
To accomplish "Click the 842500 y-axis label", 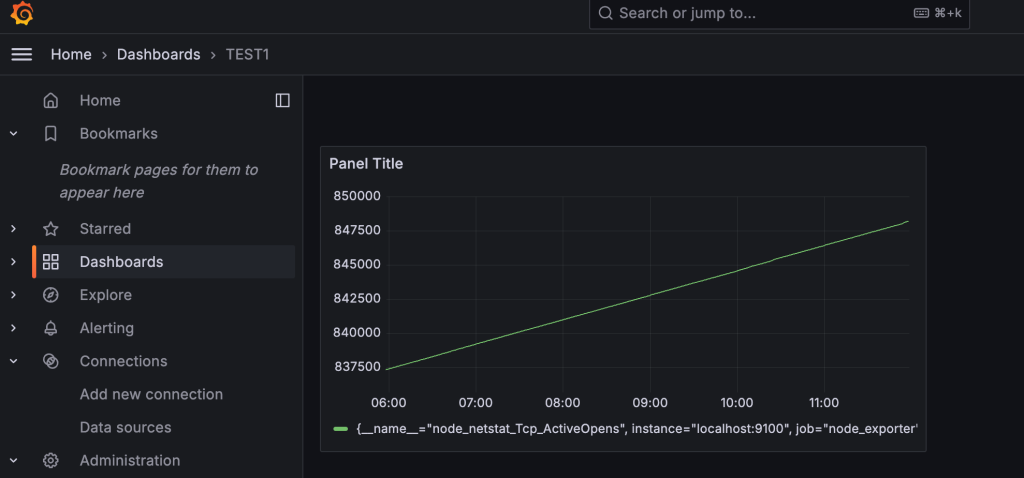I will [357, 298].
